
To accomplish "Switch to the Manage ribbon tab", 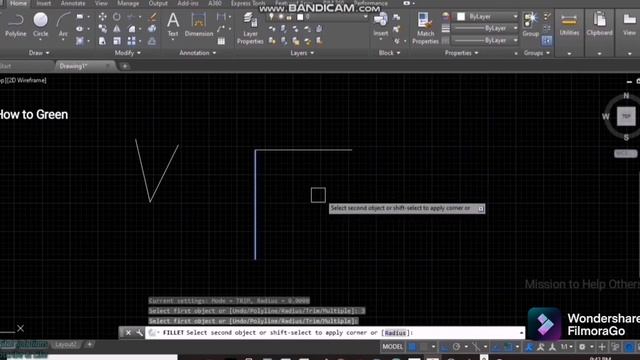I will (x=128, y=3).
